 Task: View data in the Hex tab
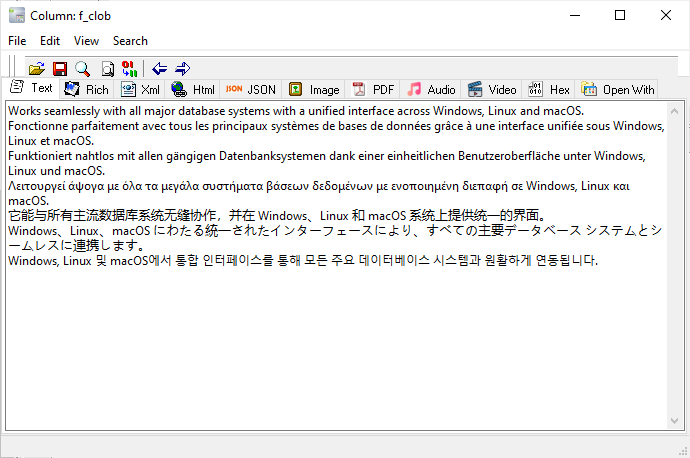pyautogui.click(x=549, y=90)
